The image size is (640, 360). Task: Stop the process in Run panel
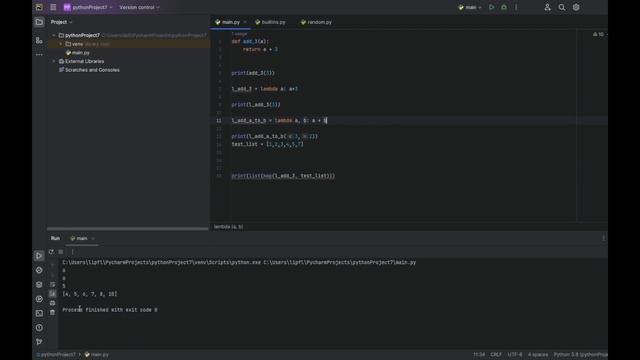(61, 252)
